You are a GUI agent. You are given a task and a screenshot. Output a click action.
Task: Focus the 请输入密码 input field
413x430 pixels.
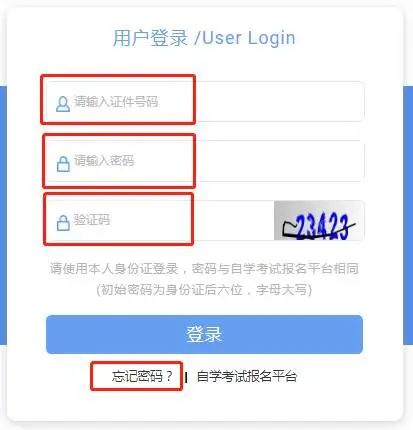pyautogui.click(x=204, y=161)
